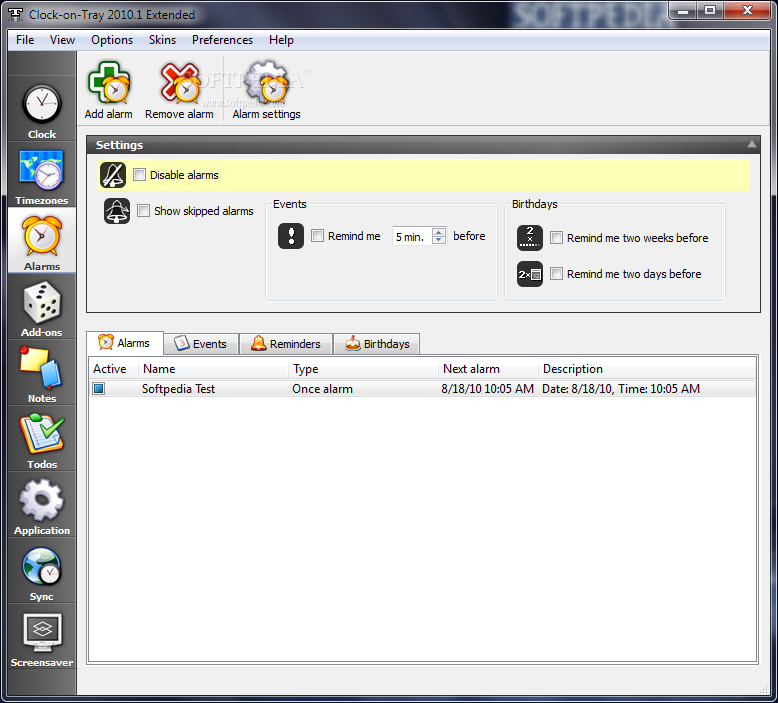Click the application icon in title bar
This screenshot has height=703, width=778.
15,14
